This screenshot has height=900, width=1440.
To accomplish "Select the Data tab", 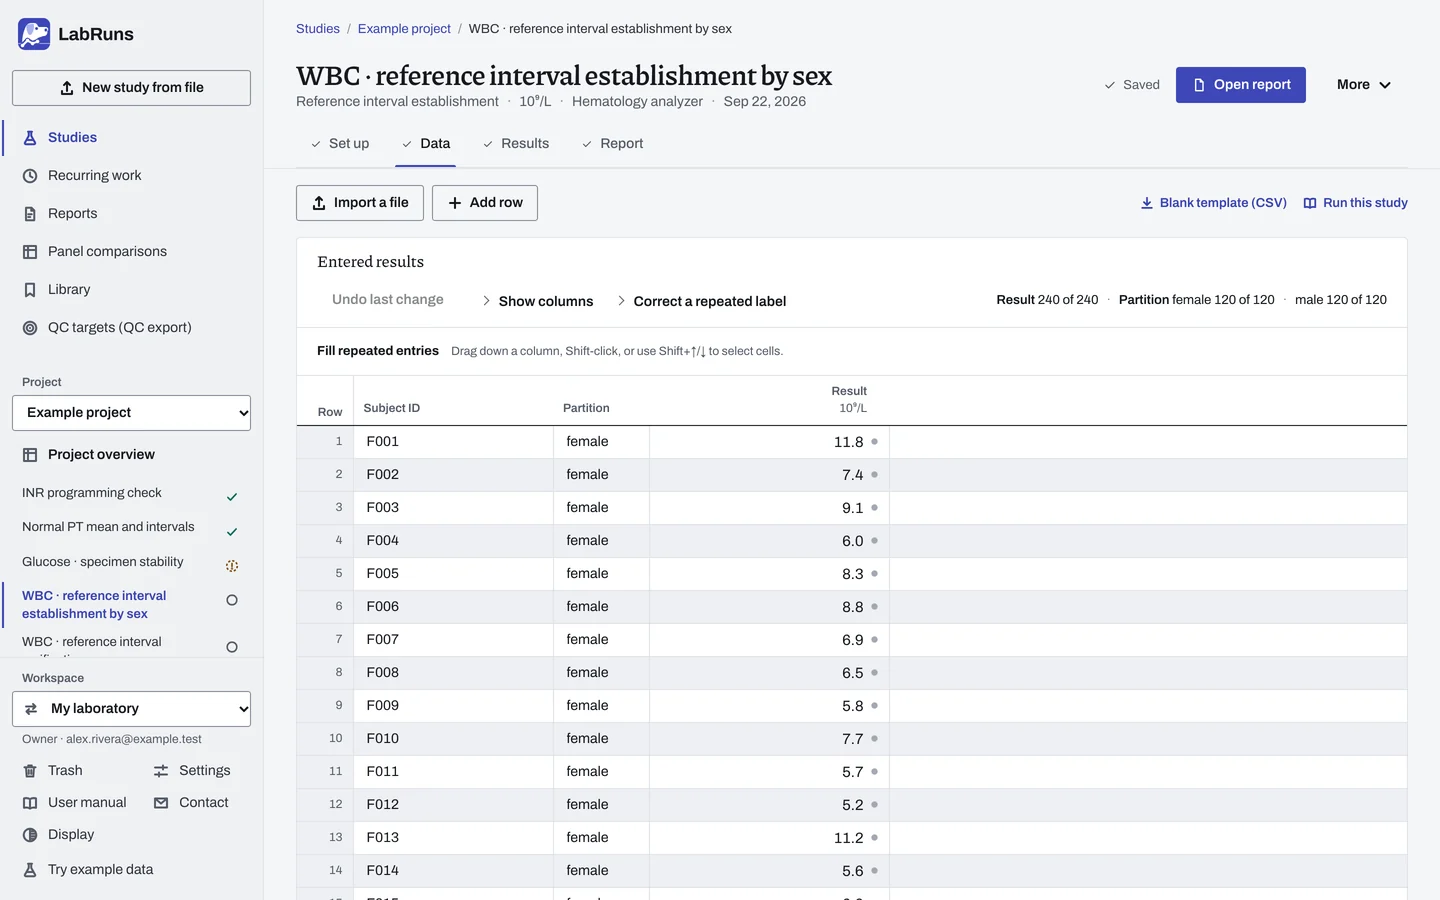I will 426,144.
